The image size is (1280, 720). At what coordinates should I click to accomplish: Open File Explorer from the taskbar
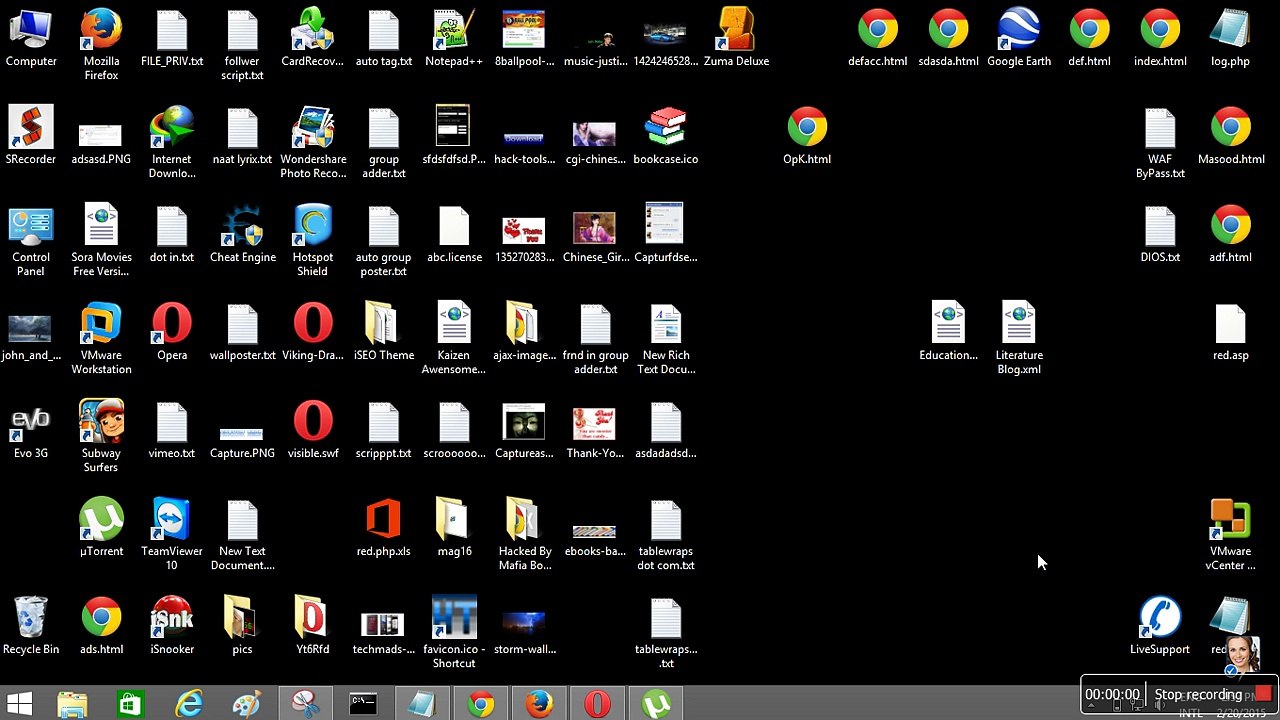pos(72,704)
